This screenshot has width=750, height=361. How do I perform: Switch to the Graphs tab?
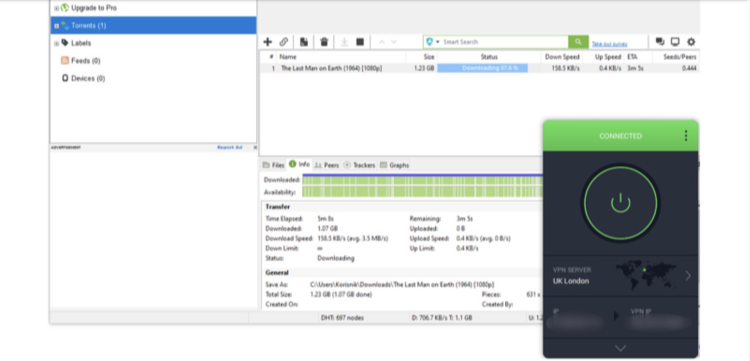(395, 165)
